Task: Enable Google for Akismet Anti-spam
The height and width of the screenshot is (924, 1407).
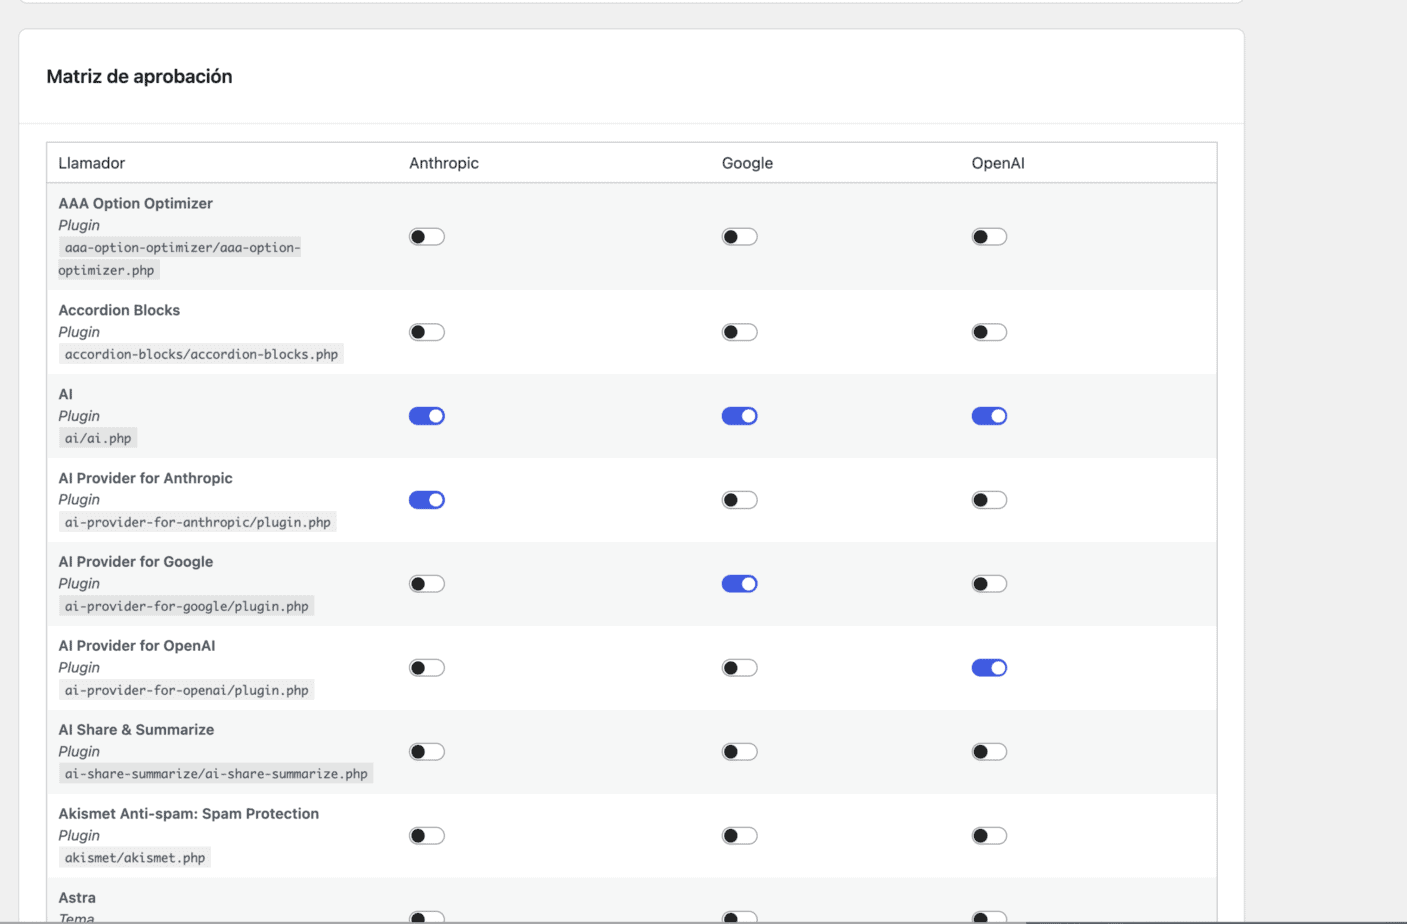Action: point(740,836)
